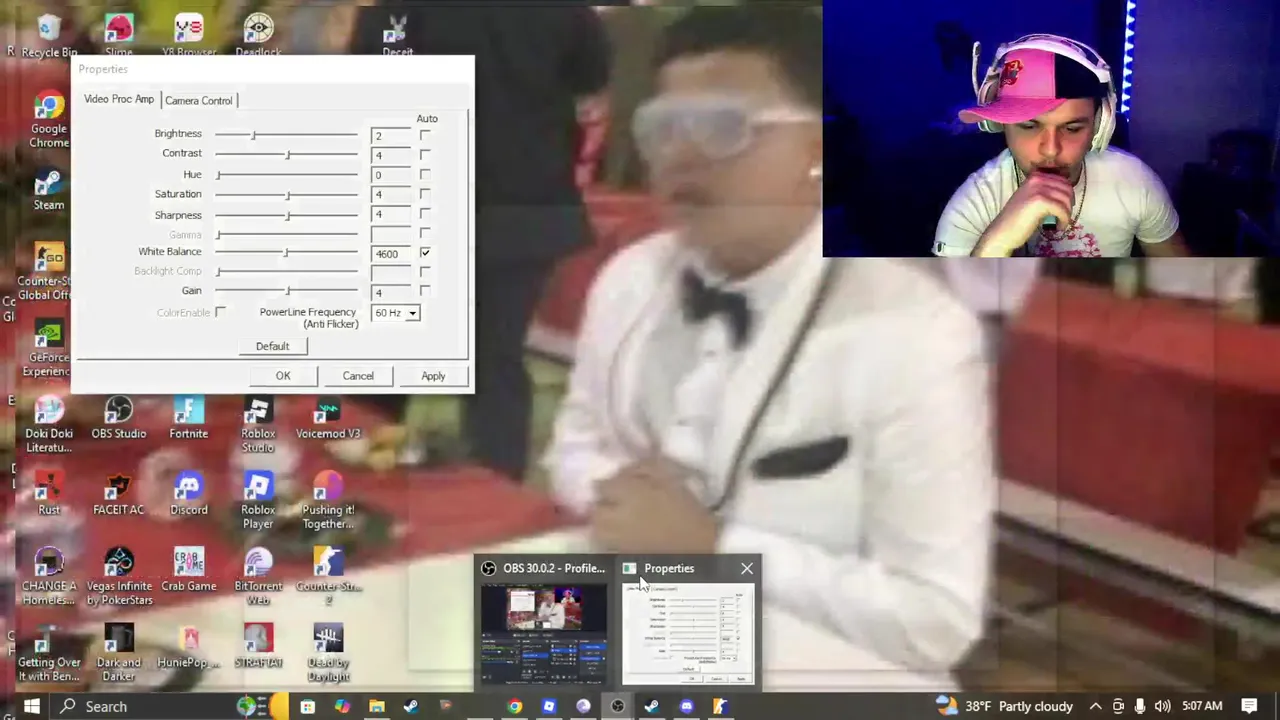The width and height of the screenshot is (1280, 720).
Task: Open File Explorer from the taskbar
Action: 376,706
